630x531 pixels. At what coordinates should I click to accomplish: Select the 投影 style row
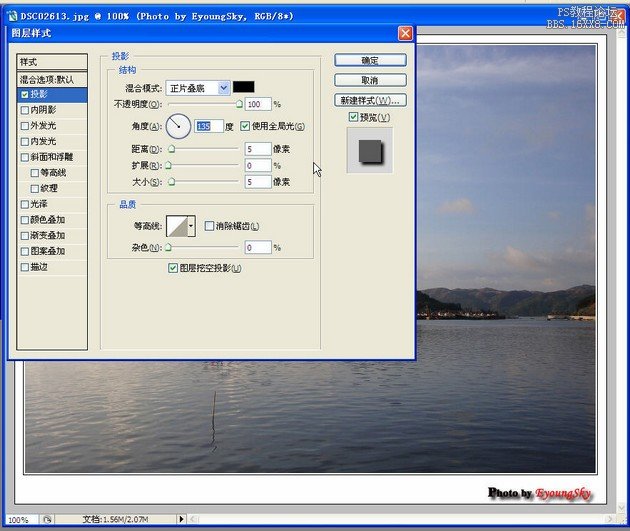coord(52,94)
